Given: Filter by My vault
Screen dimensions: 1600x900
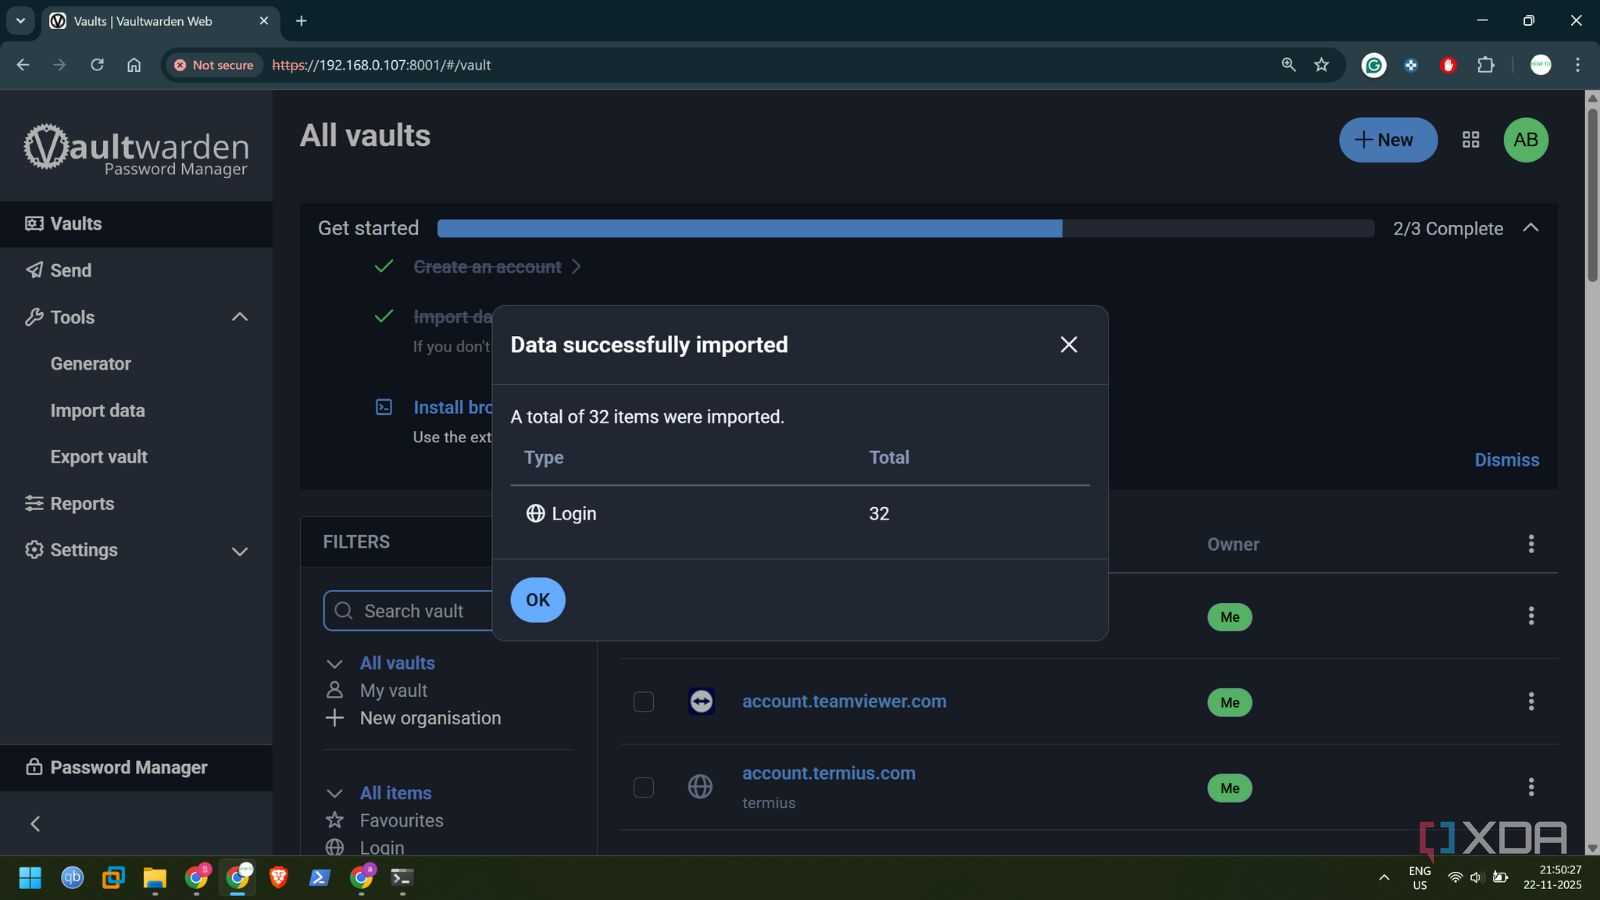Looking at the screenshot, I should (394, 691).
